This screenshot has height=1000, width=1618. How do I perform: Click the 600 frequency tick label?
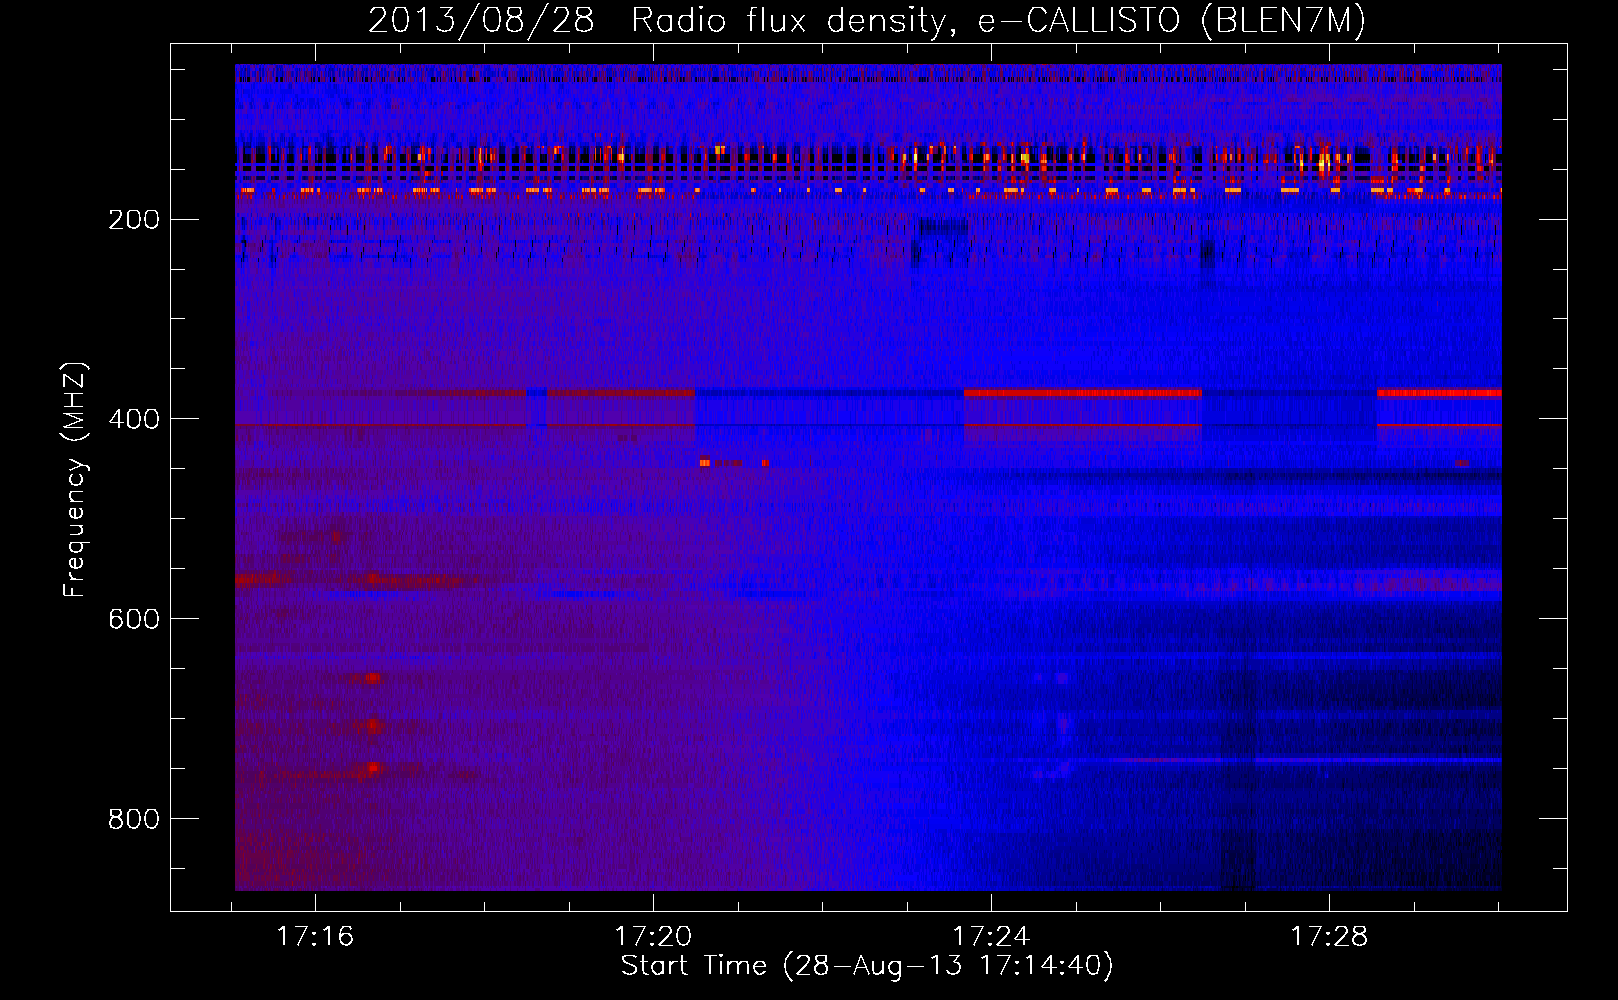[134, 619]
